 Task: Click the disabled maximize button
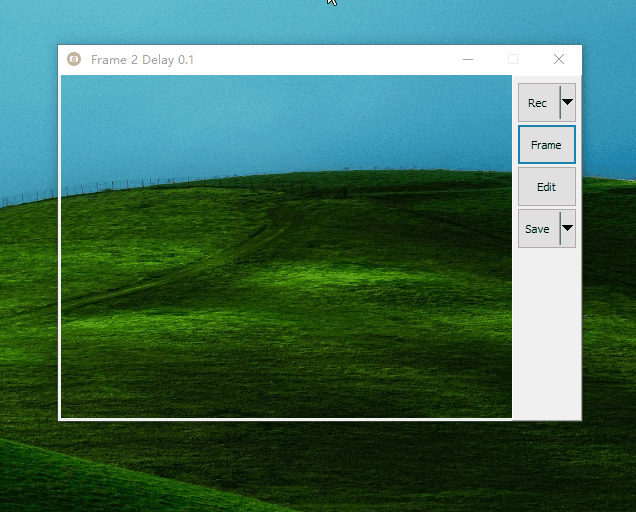tap(513, 59)
